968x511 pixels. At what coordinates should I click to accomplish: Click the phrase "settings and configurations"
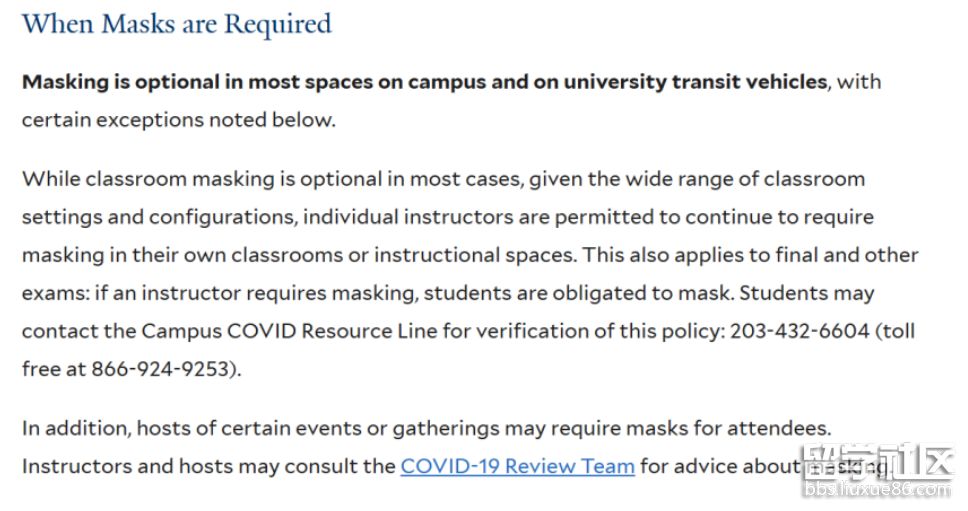tap(157, 217)
